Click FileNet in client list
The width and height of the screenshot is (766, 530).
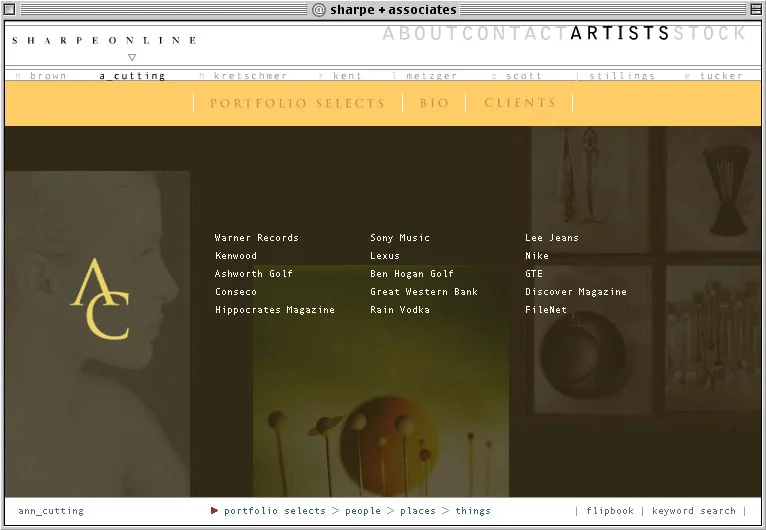(546, 310)
